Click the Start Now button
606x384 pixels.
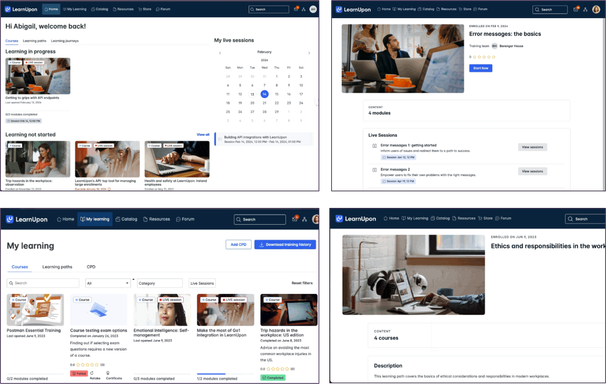coord(480,68)
